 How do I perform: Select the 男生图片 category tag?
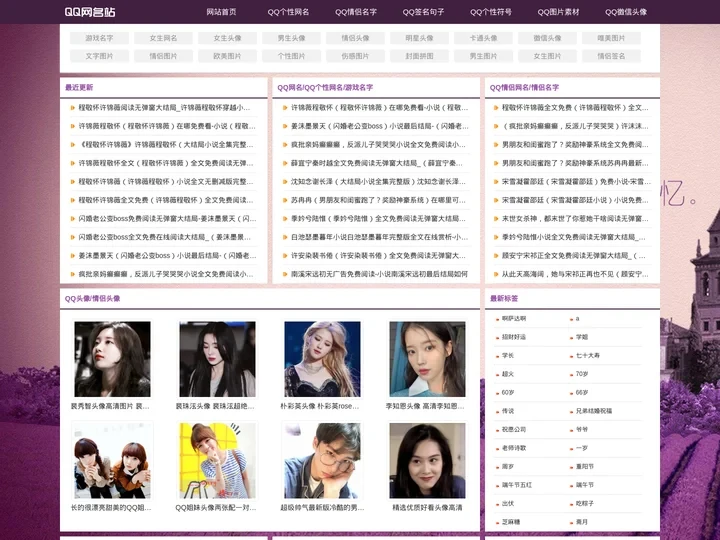click(x=484, y=56)
